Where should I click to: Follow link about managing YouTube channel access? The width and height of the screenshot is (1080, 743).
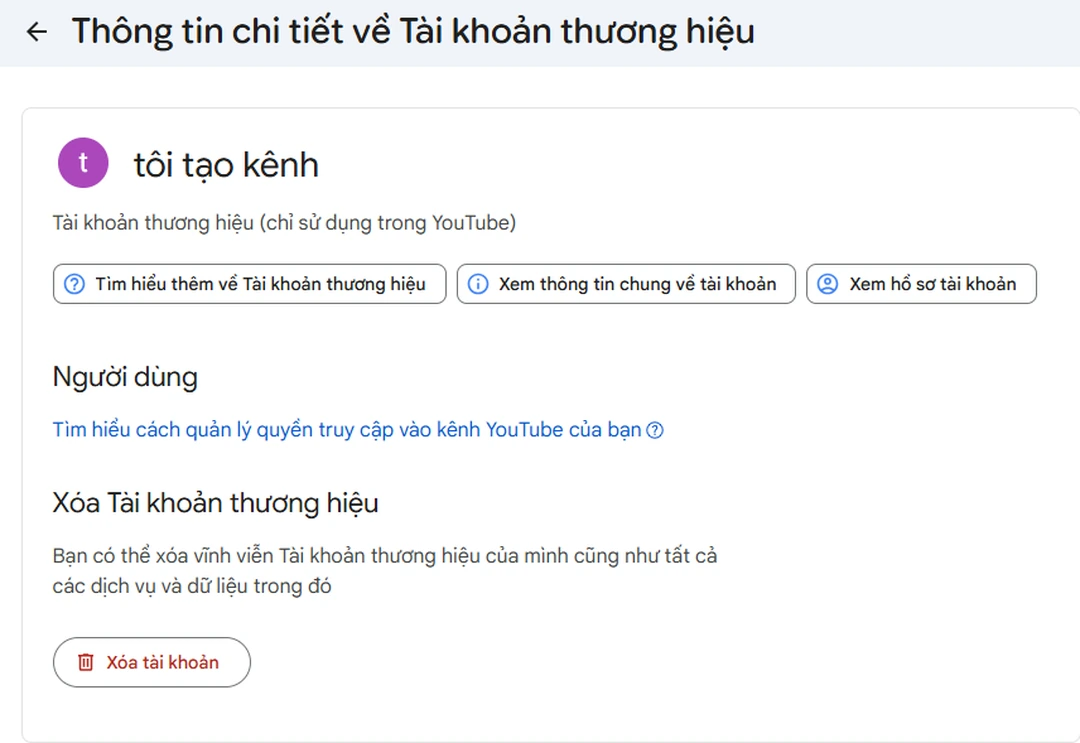[x=347, y=430]
